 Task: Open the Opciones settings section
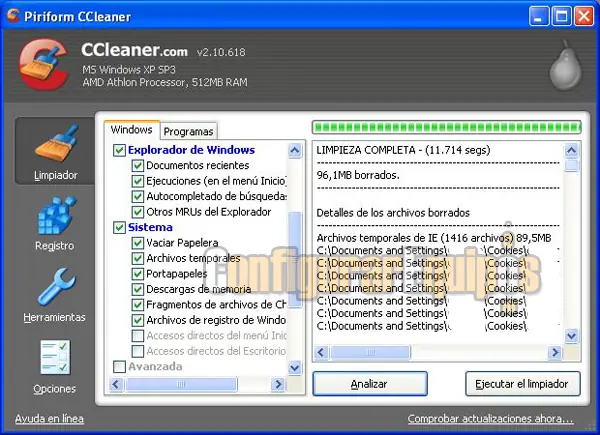(x=55, y=366)
